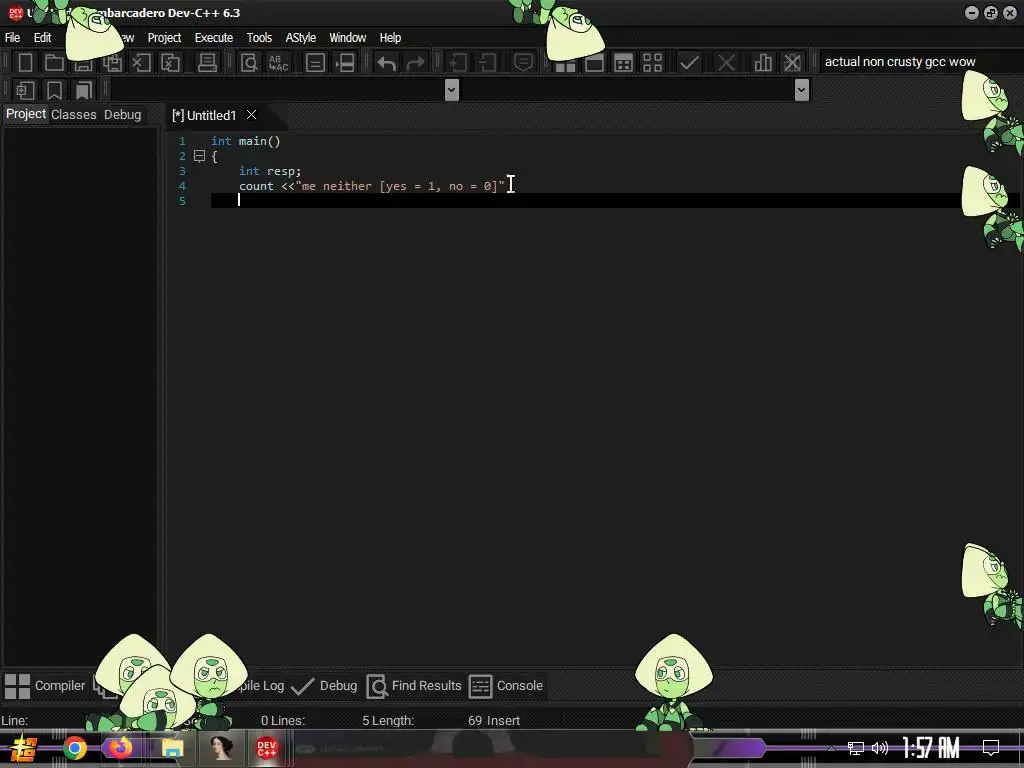
Task: Switch to the Project sidebar tab
Action: pyautogui.click(x=26, y=114)
